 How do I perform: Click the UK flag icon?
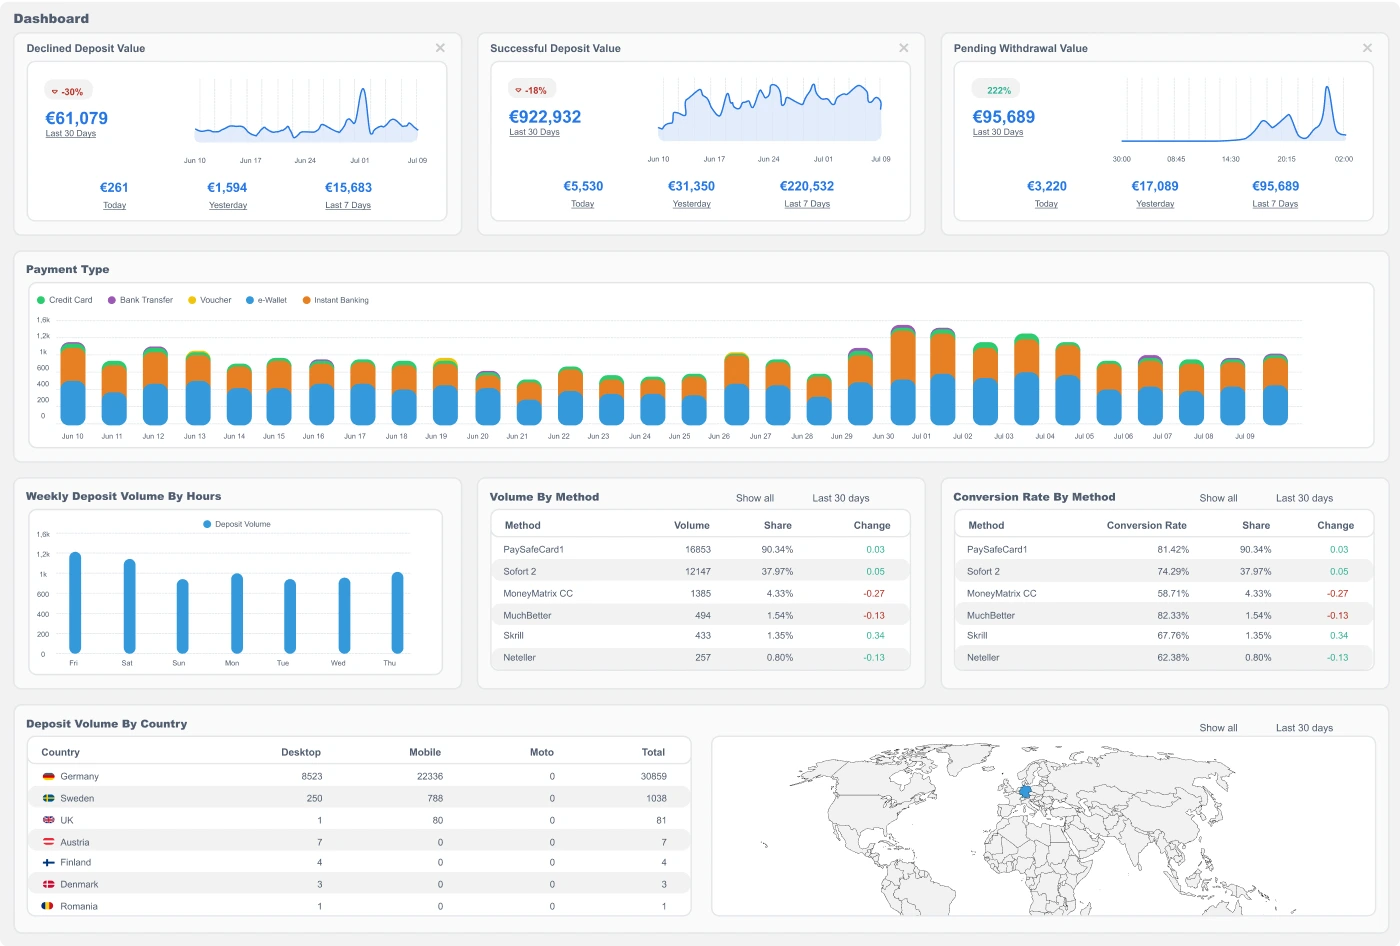48,820
